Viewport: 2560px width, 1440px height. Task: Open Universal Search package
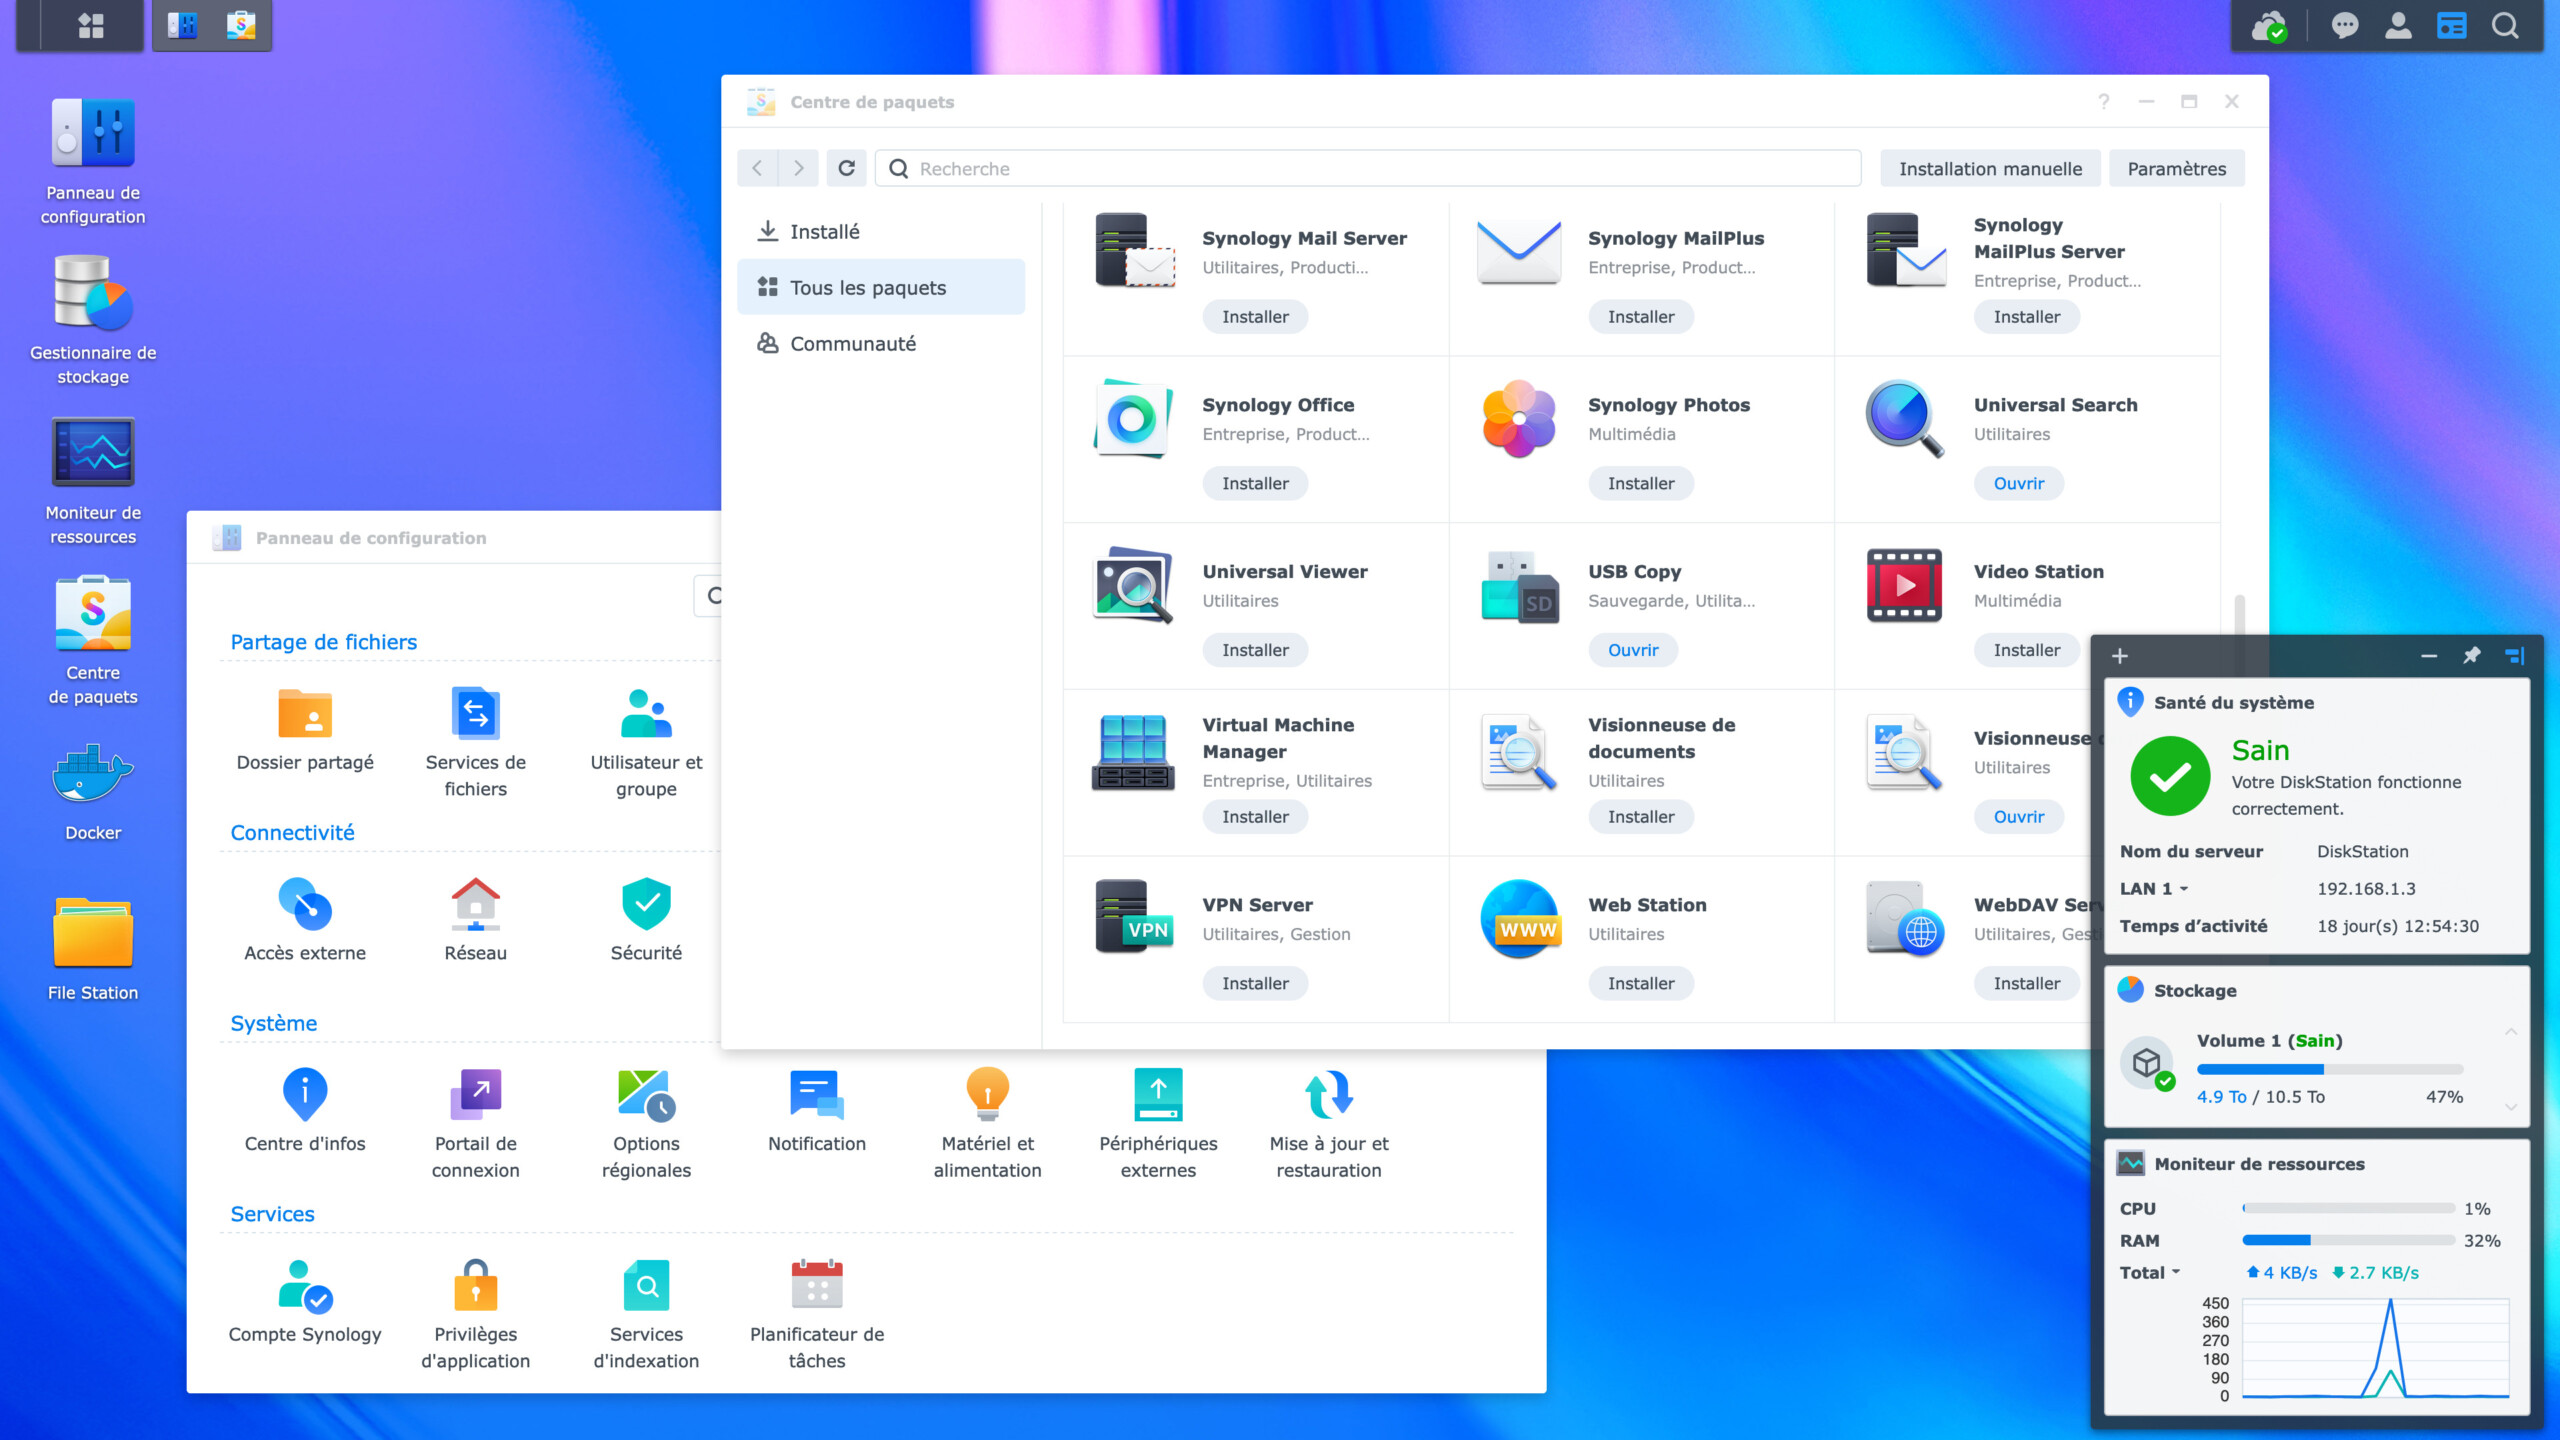[2018, 483]
